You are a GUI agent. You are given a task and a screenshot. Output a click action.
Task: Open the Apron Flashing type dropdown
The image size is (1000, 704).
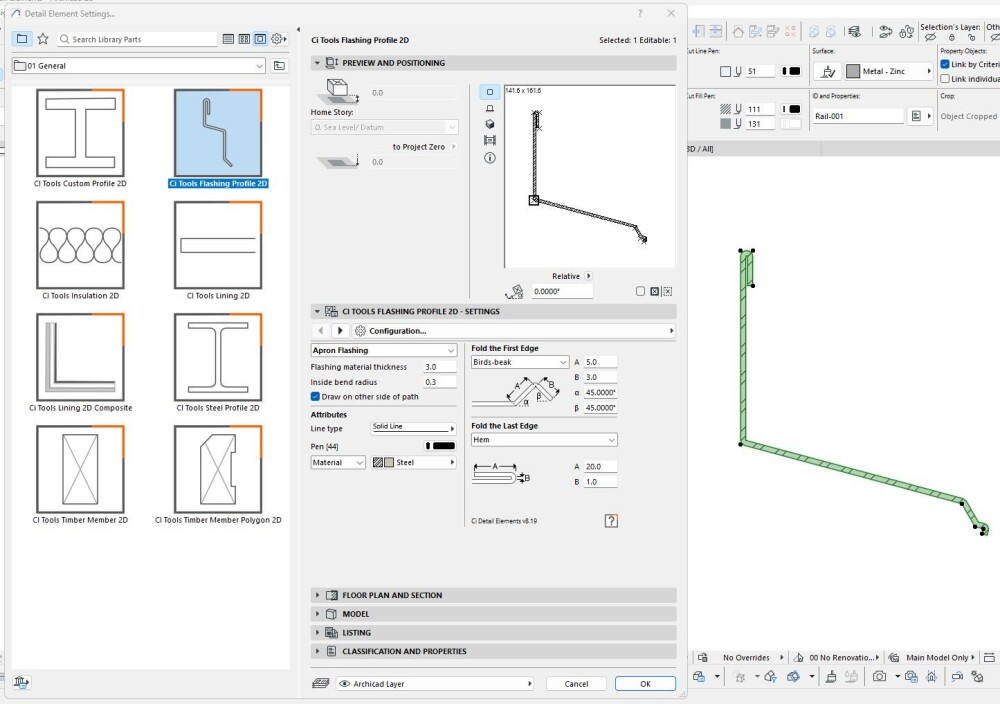(x=384, y=351)
